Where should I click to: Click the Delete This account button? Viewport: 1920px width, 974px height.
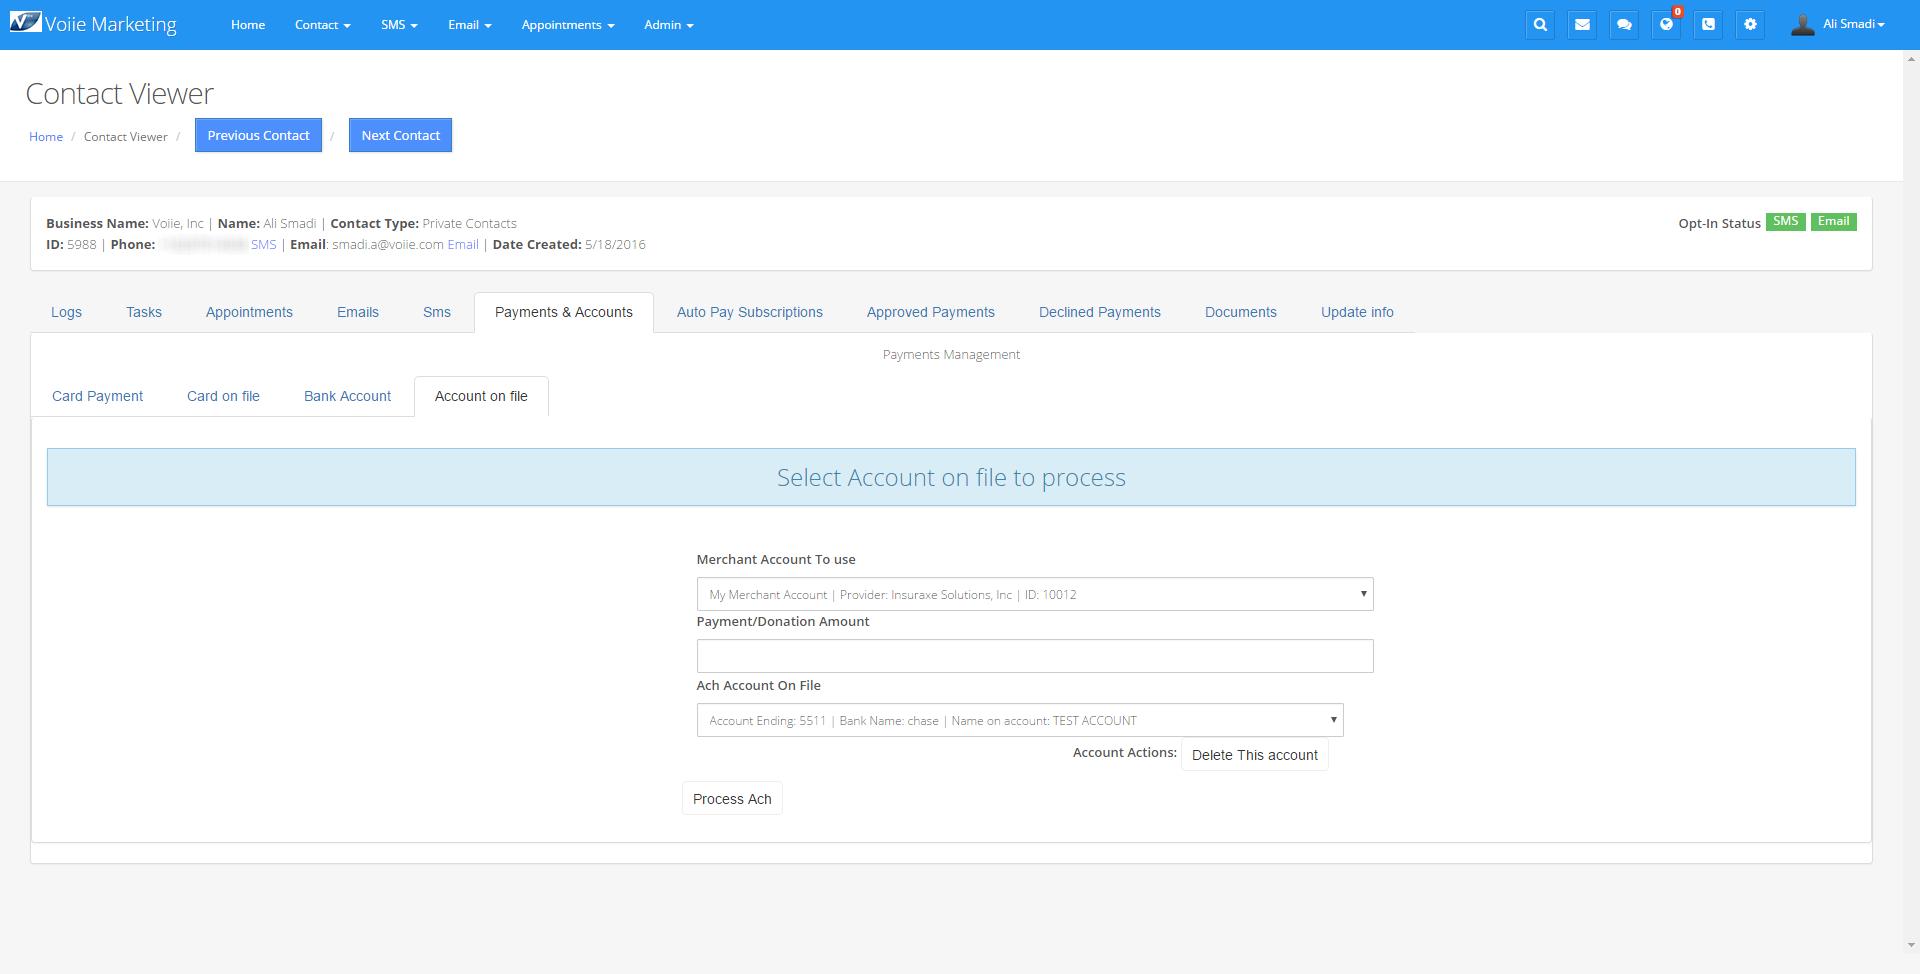click(x=1254, y=755)
